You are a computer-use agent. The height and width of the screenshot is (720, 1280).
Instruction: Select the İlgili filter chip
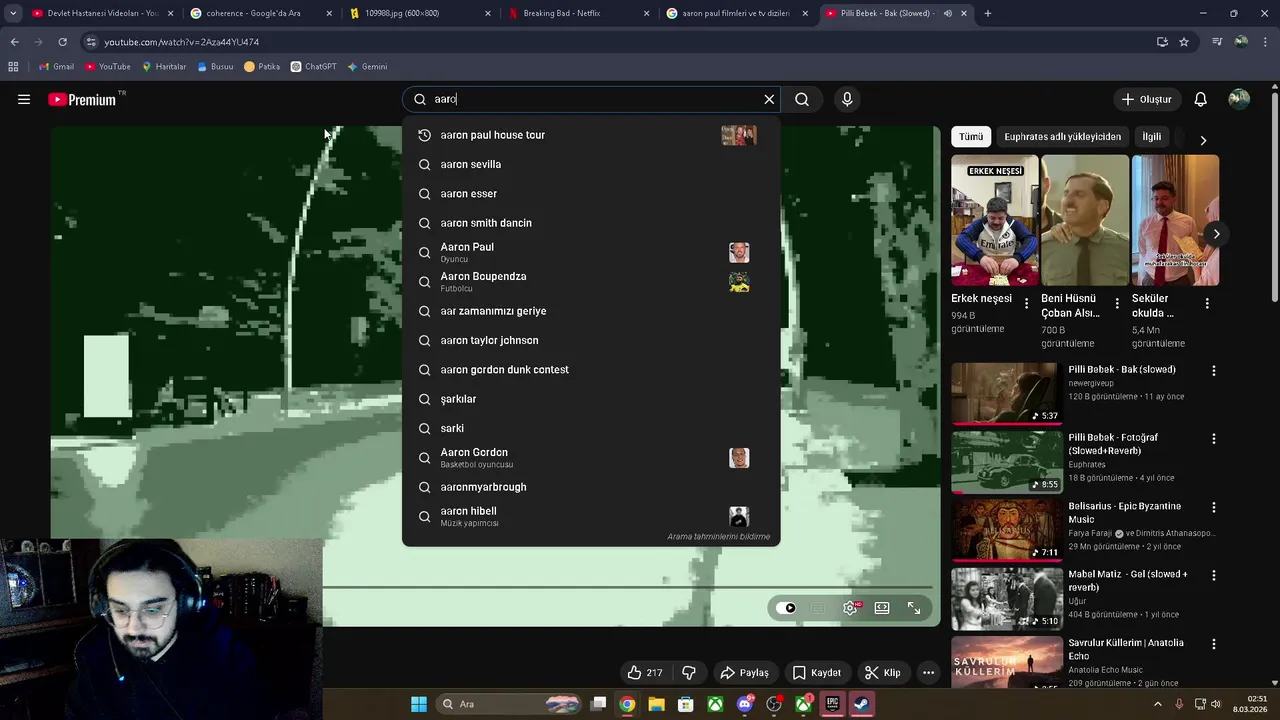tap(1152, 137)
